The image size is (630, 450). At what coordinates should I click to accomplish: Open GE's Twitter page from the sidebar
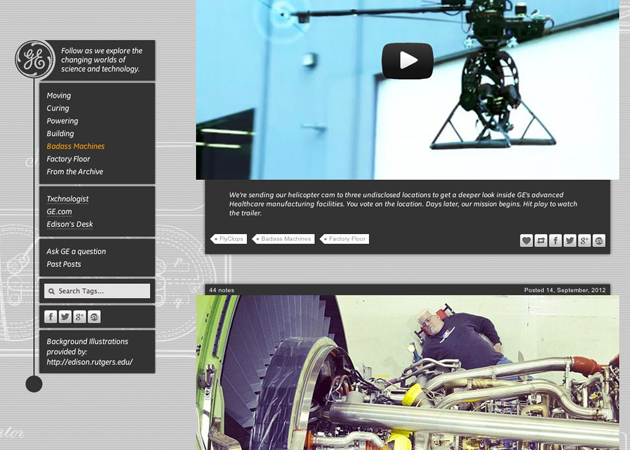tap(65, 317)
